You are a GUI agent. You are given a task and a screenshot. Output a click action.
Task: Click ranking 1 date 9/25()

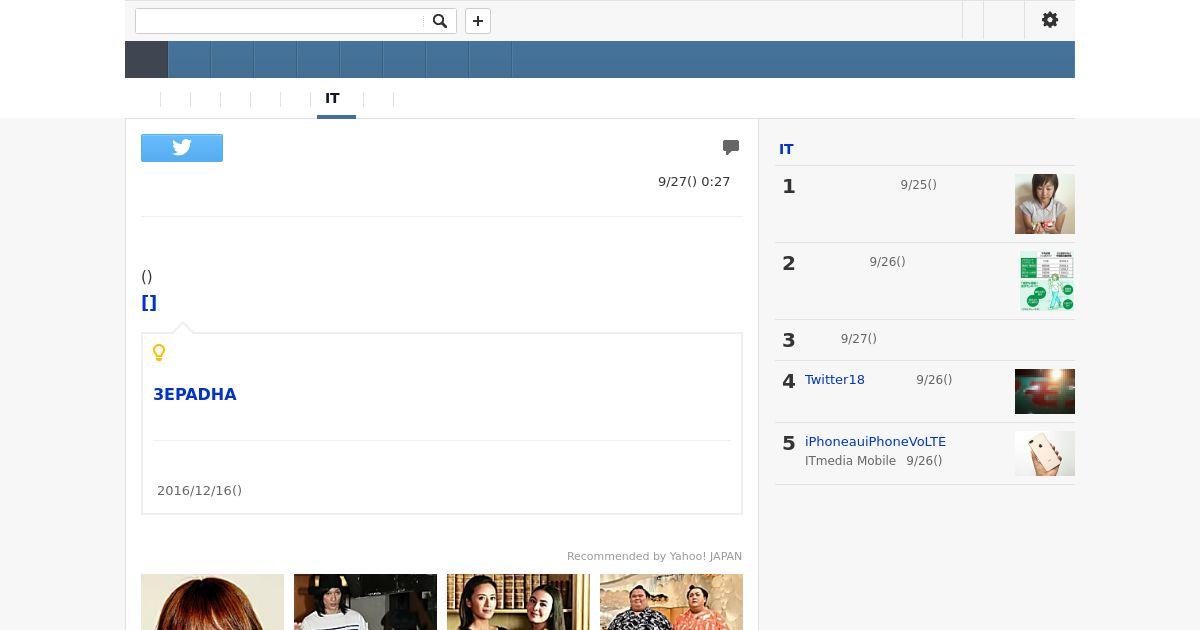(918, 185)
